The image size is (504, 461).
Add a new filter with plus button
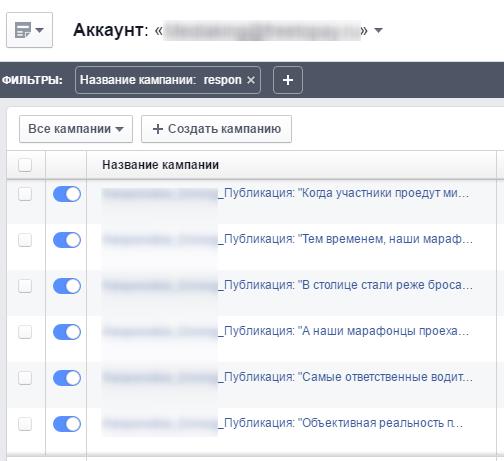coord(288,80)
